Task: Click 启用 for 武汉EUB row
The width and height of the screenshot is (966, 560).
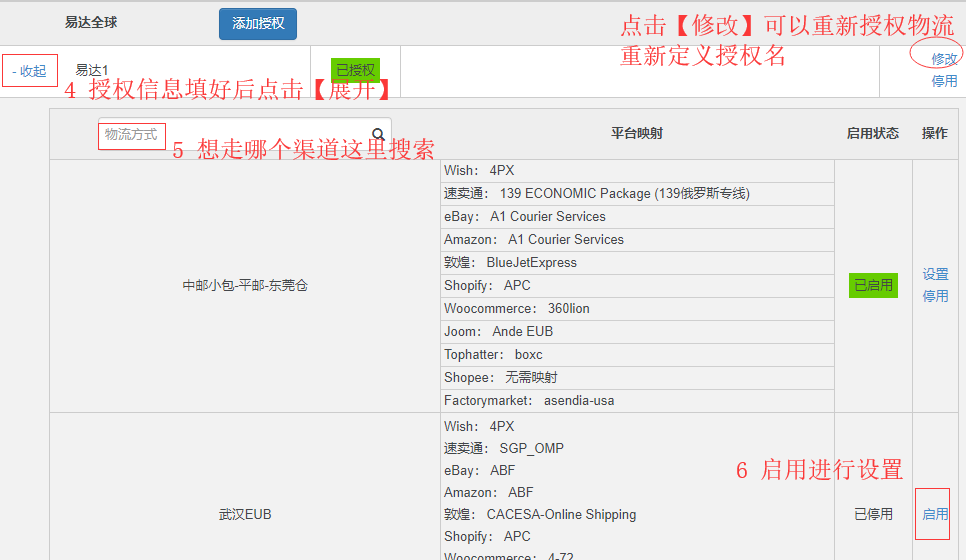Action: point(935,514)
